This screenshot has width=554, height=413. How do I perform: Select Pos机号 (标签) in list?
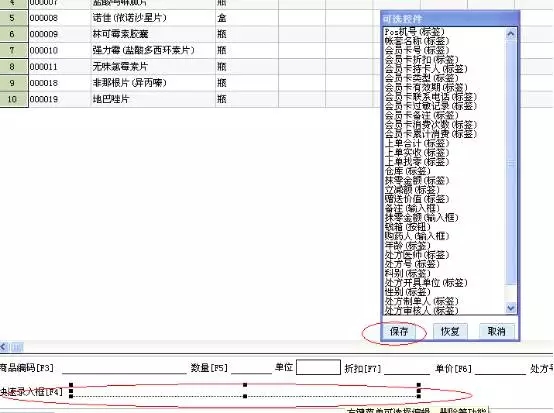coord(414,32)
